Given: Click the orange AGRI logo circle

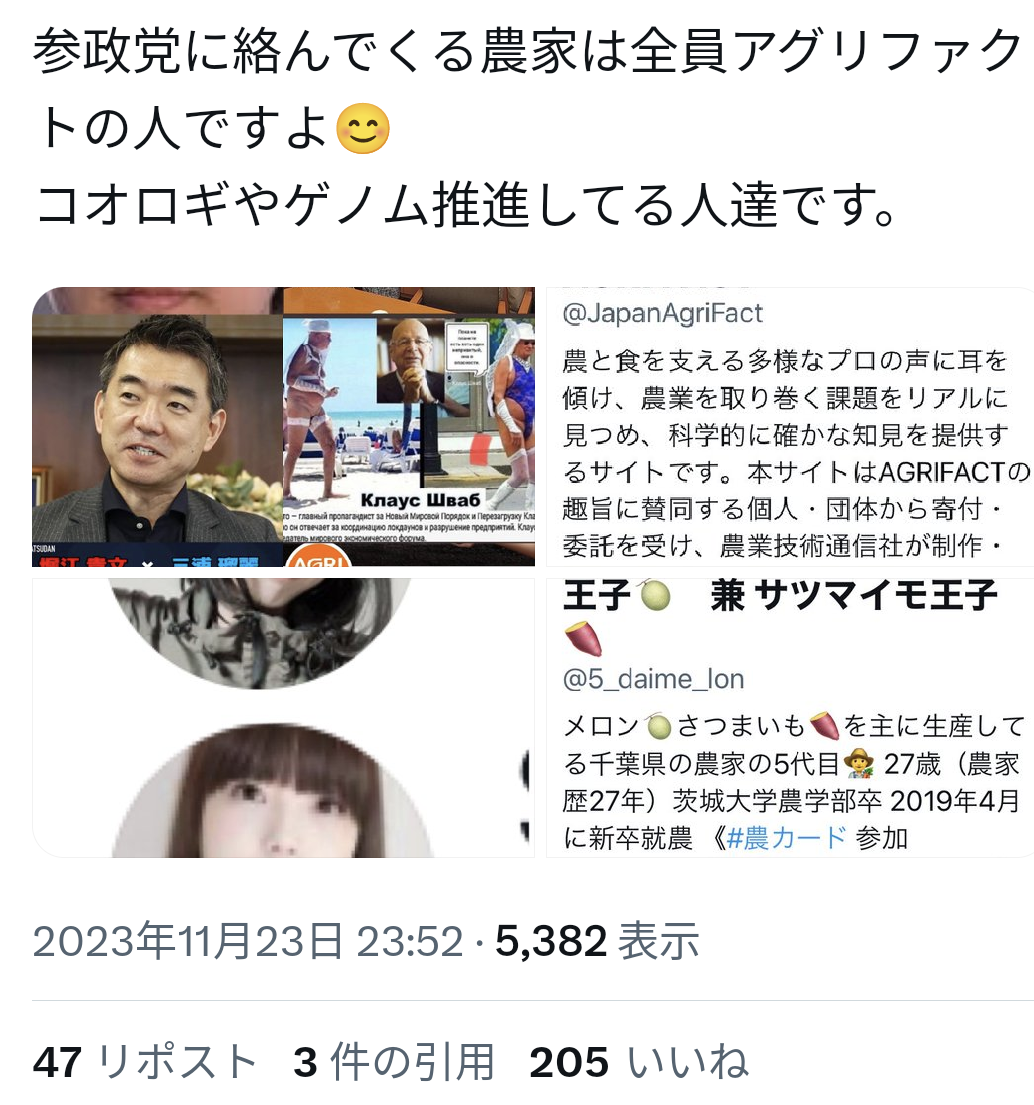Looking at the screenshot, I should 319,557.
